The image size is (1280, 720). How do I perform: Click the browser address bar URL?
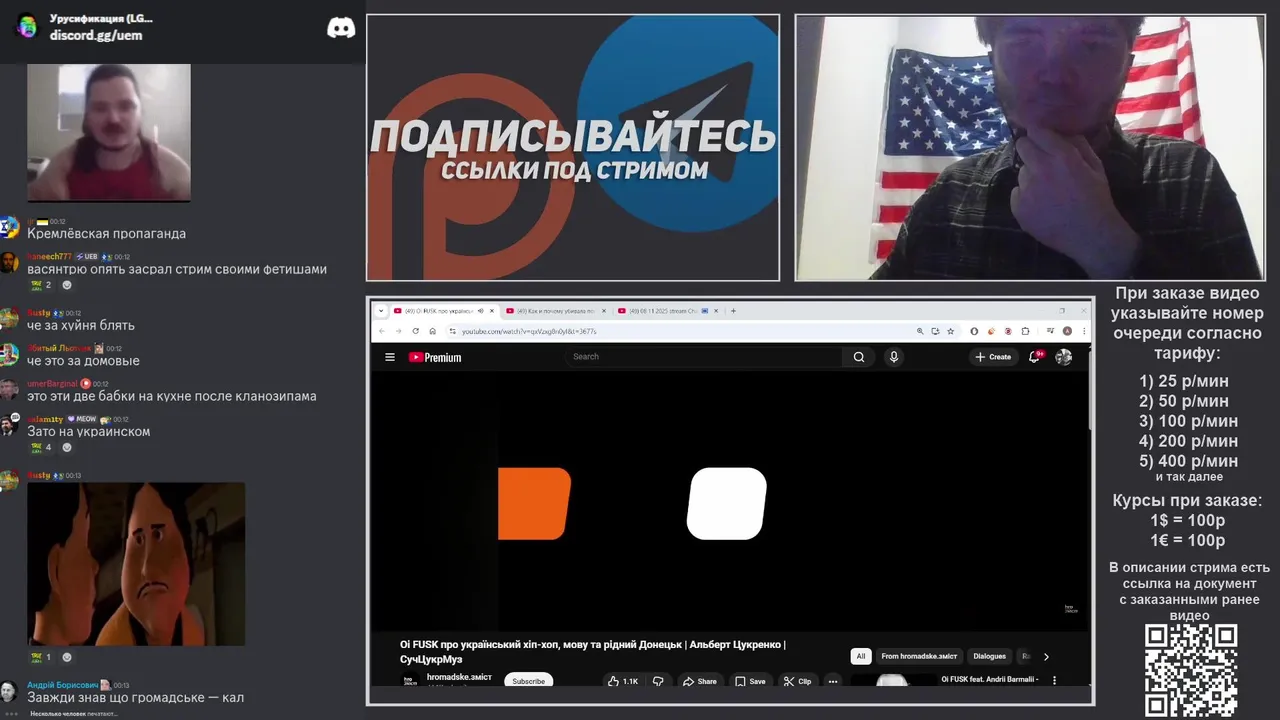pyautogui.click(x=530, y=331)
